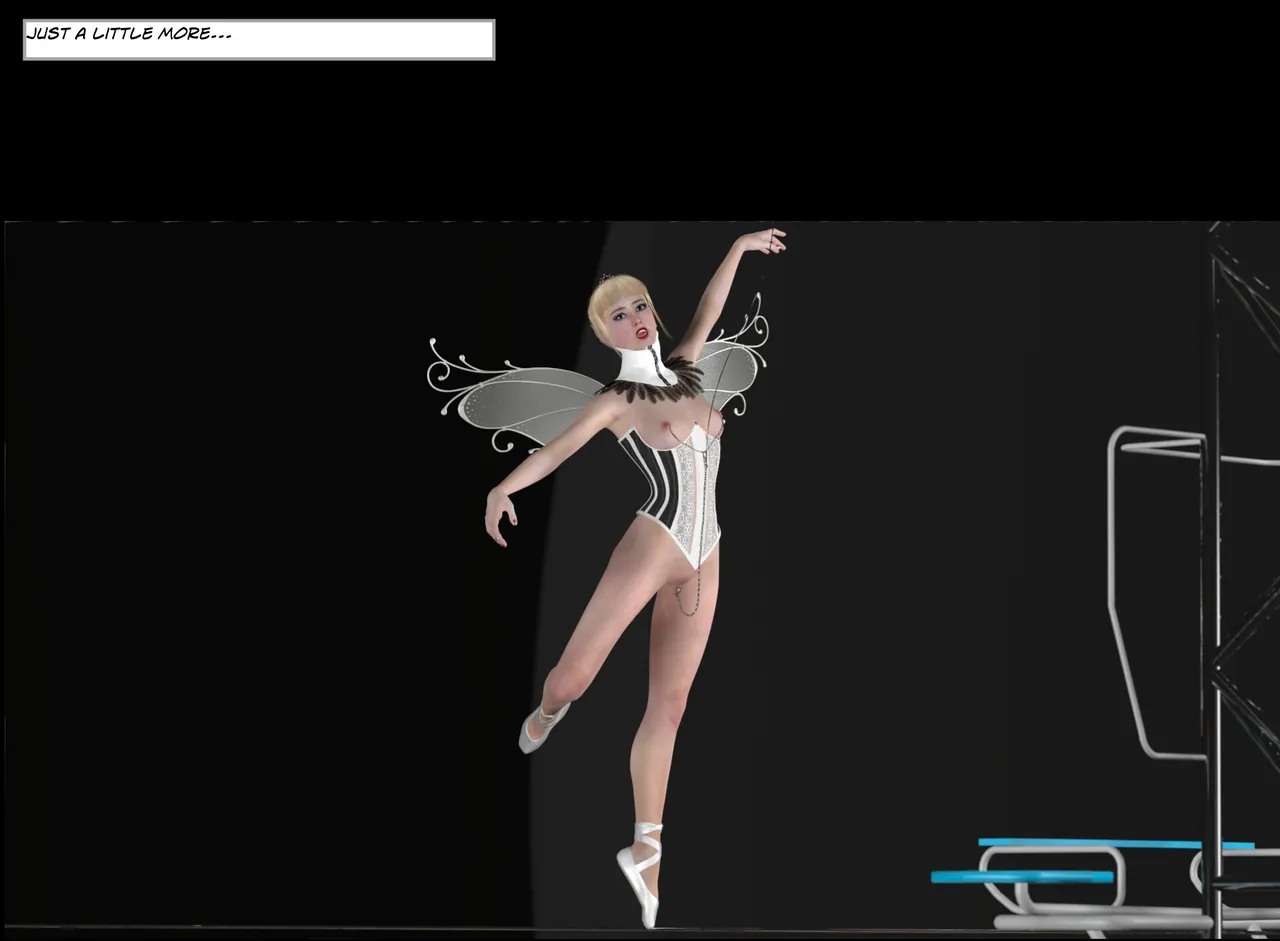The height and width of the screenshot is (941, 1280).
Task: Click the white tubular base under the platforms
Action: [x=1100, y=920]
